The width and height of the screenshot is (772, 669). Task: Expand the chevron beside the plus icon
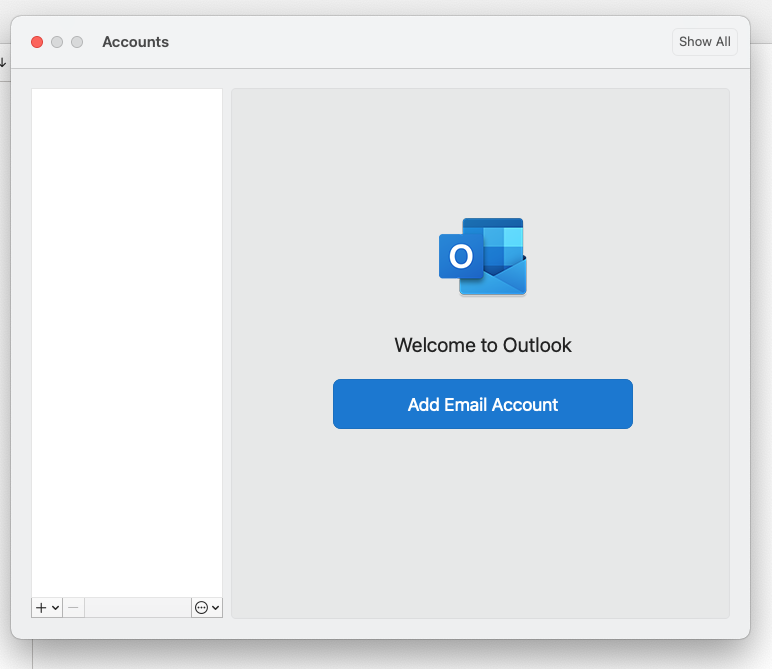[56, 607]
